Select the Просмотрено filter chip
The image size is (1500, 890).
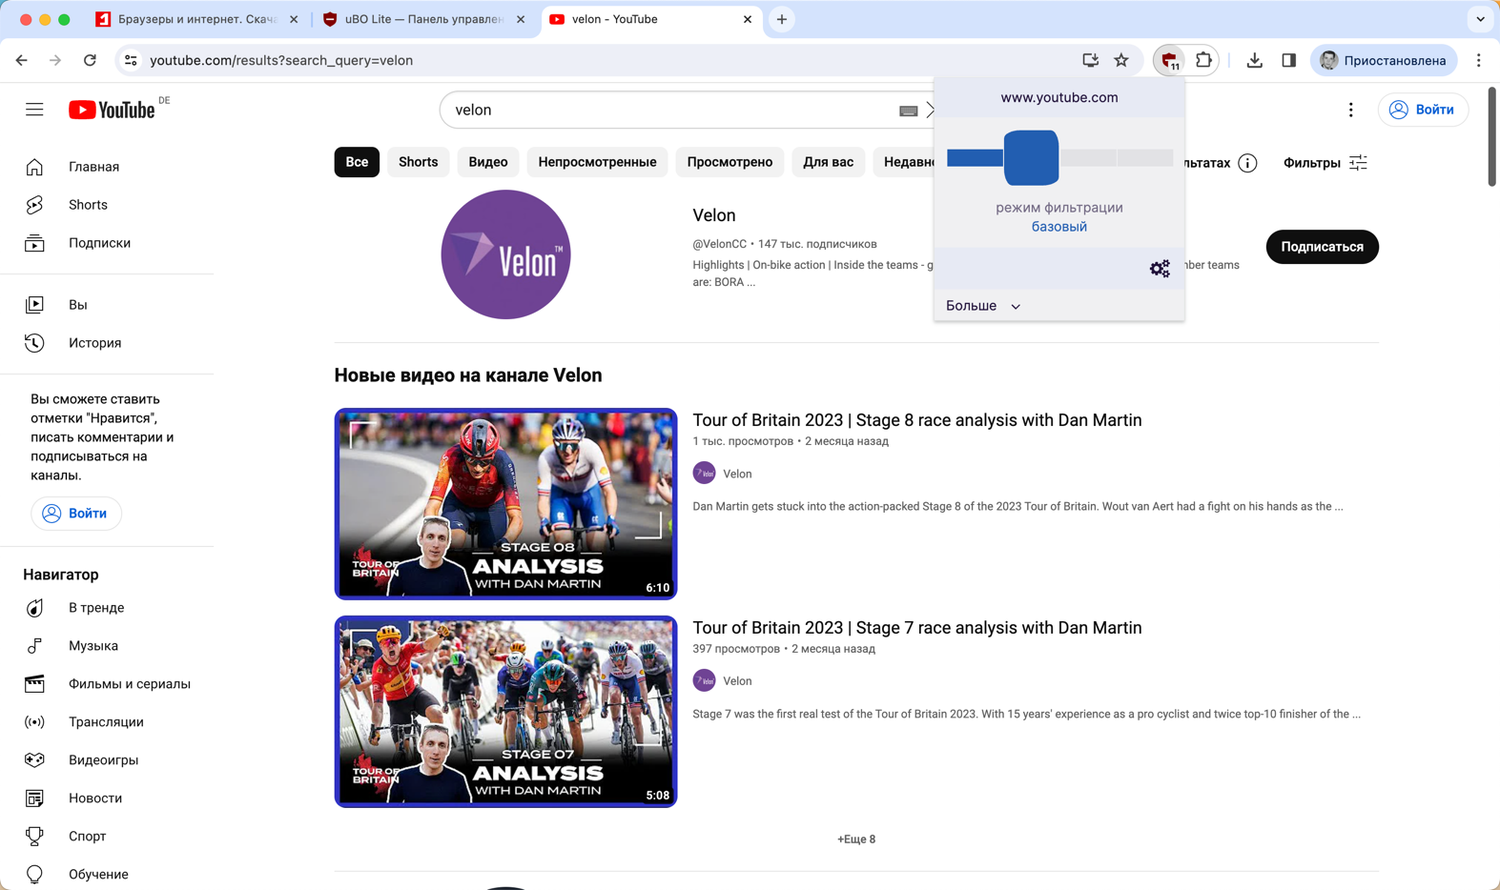point(730,162)
